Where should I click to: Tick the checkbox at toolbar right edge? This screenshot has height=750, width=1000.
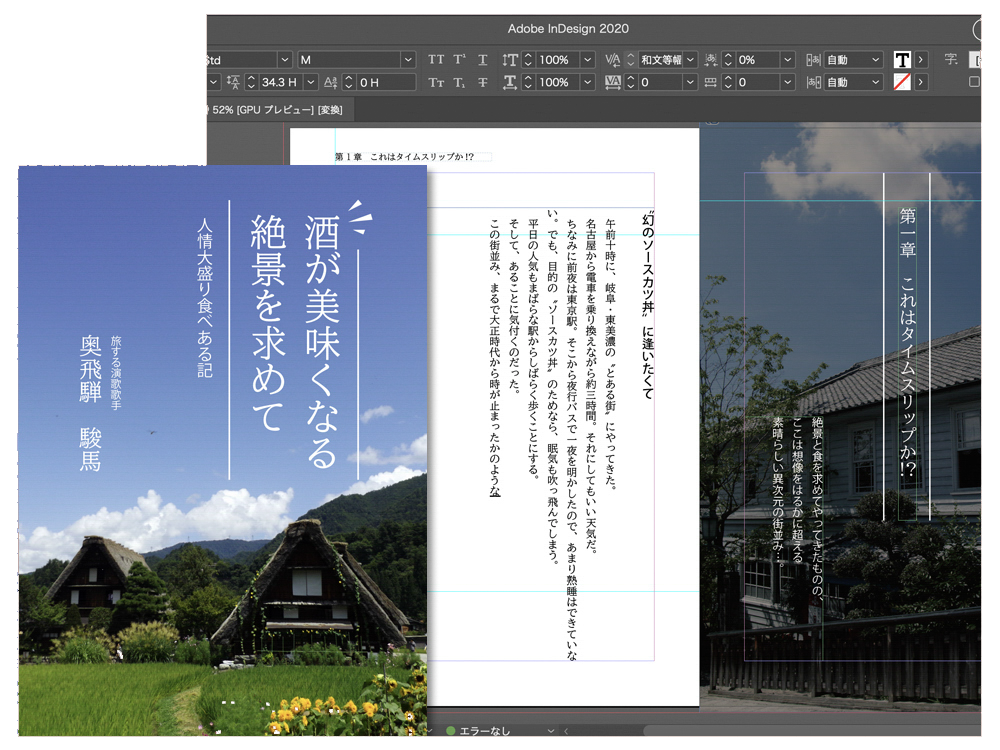click(975, 82)
